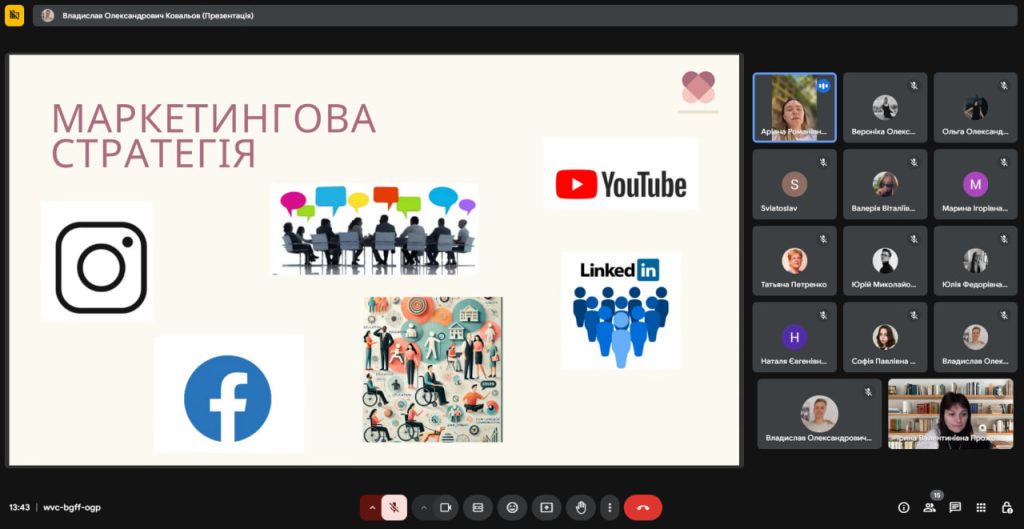Open host controls lock icon
Screen dimensions: 1024x529
click(1007, 507)
